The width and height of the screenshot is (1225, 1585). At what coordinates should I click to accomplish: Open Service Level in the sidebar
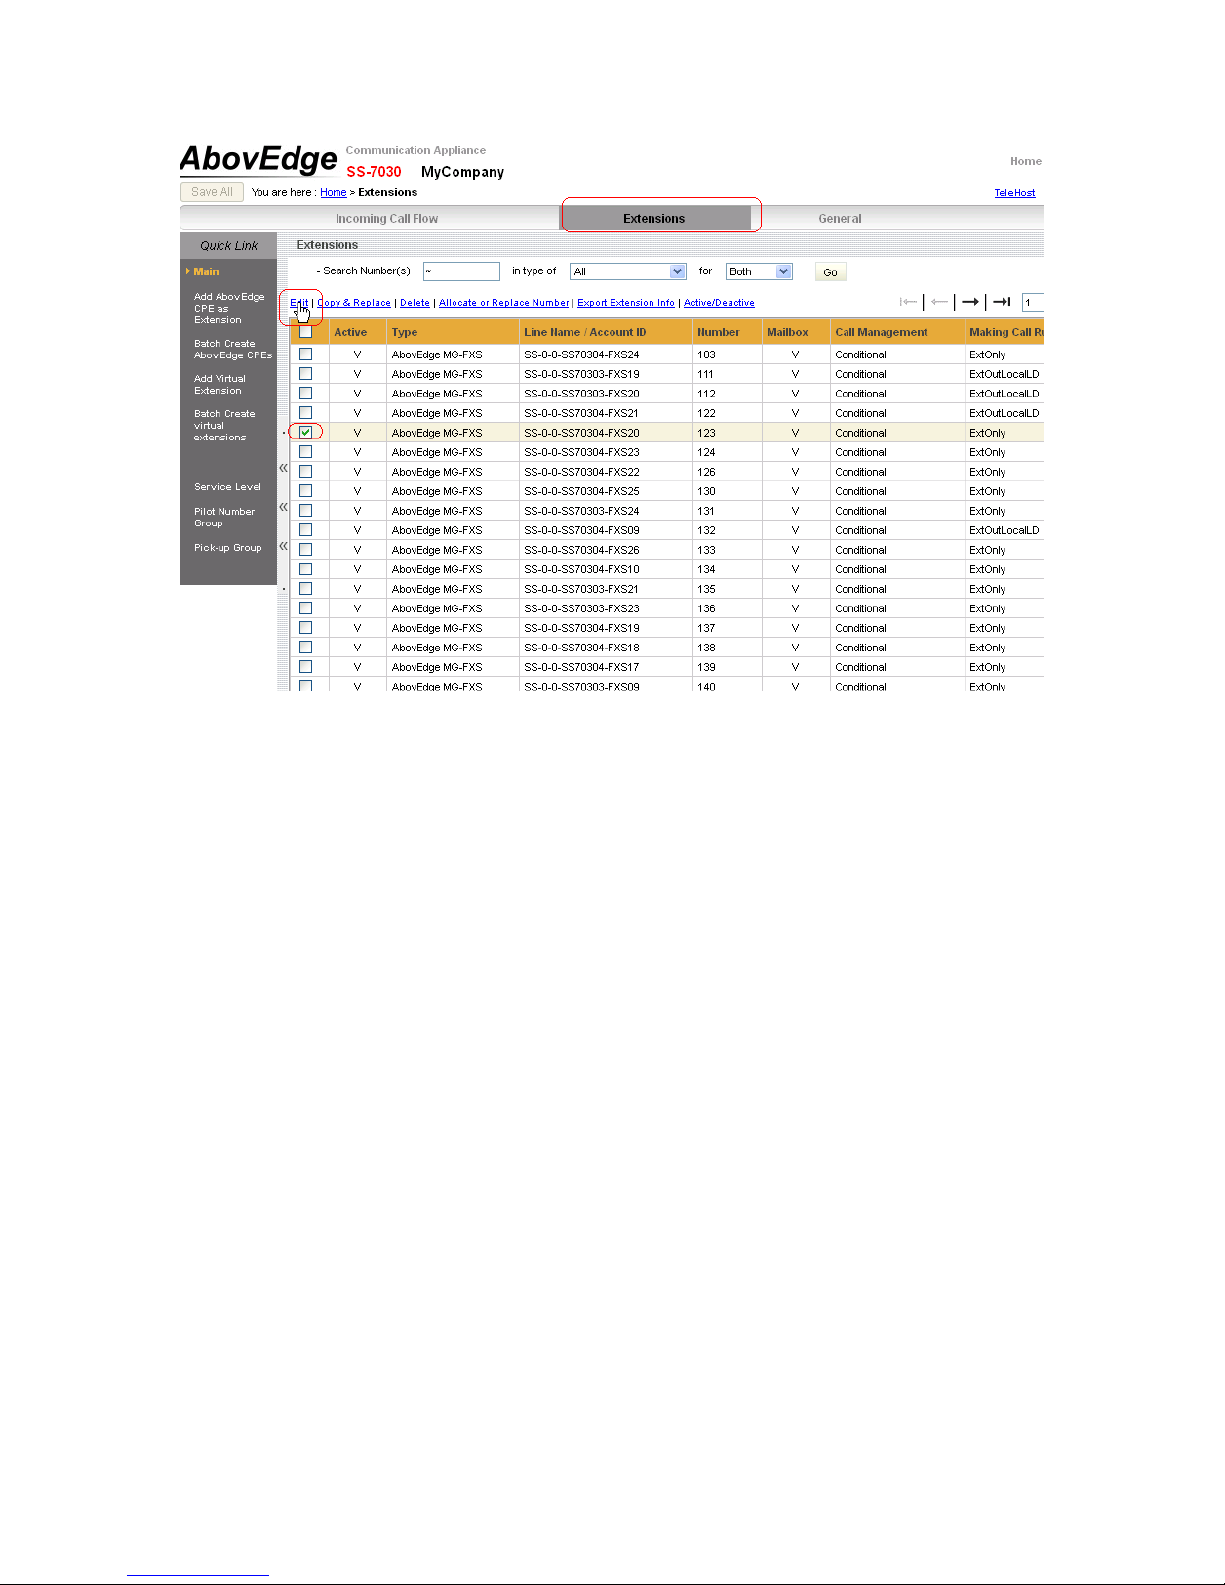pyautogui.click(x=227, y=487)
